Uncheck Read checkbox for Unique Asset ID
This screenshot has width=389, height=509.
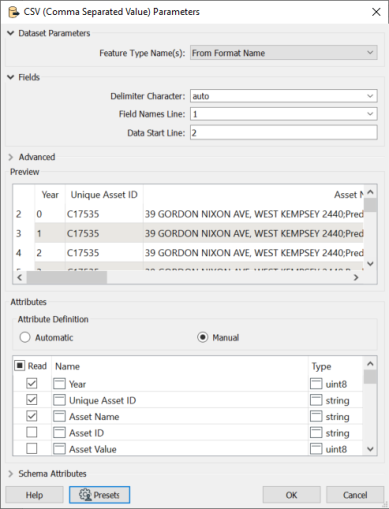(32, 400)
